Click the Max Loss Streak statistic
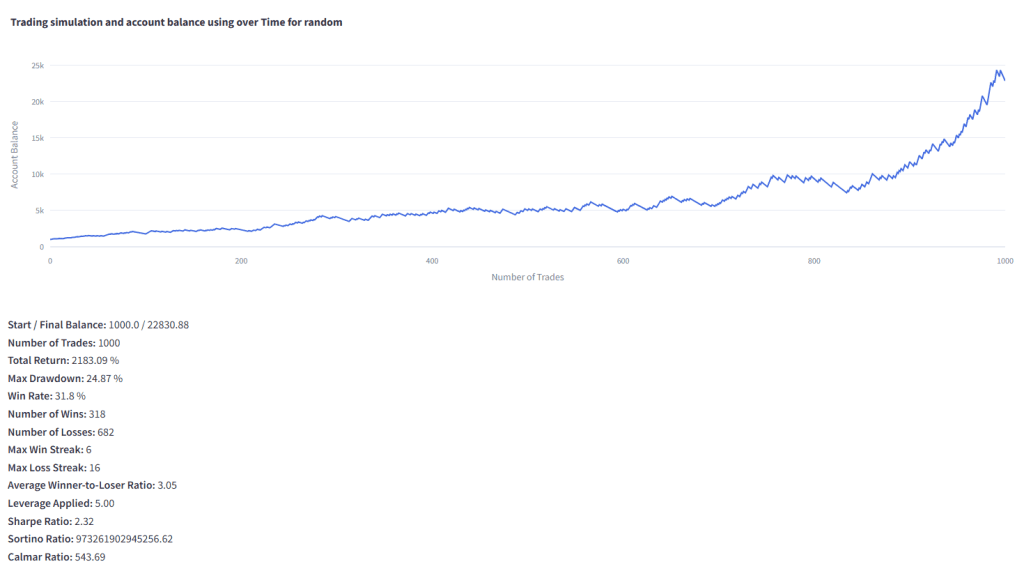The height and width of the screenshot is (571, 1024). 54,468
